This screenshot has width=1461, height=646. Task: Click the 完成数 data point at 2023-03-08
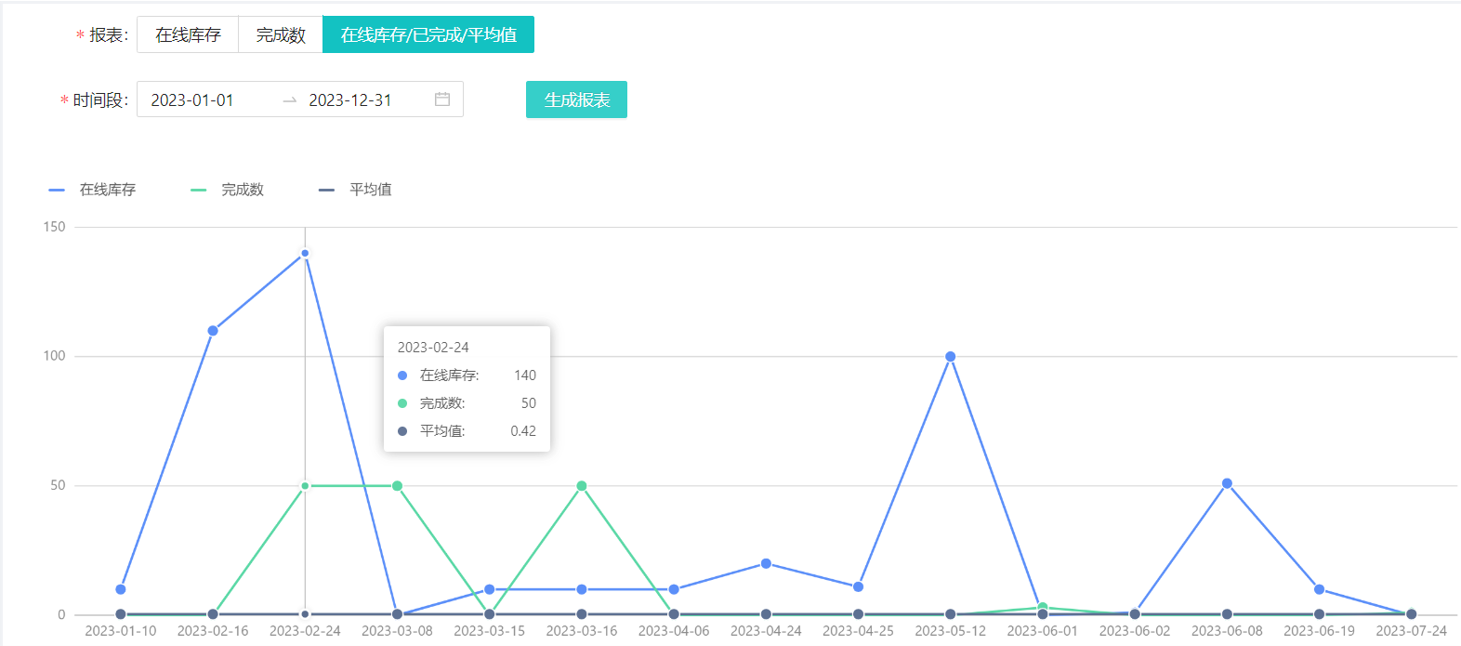[397, 486]
